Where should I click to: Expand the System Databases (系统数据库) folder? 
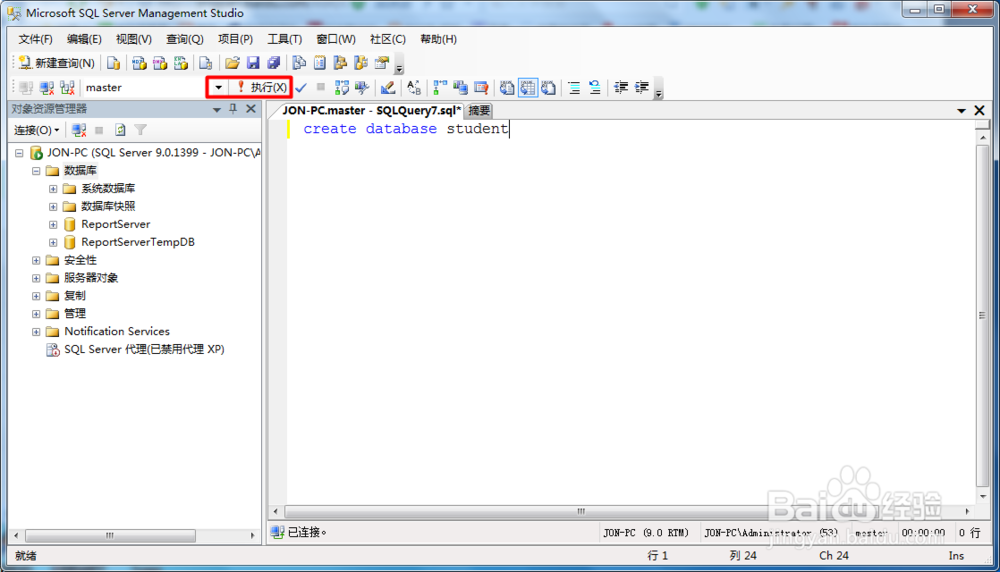(x=53, y=189)
